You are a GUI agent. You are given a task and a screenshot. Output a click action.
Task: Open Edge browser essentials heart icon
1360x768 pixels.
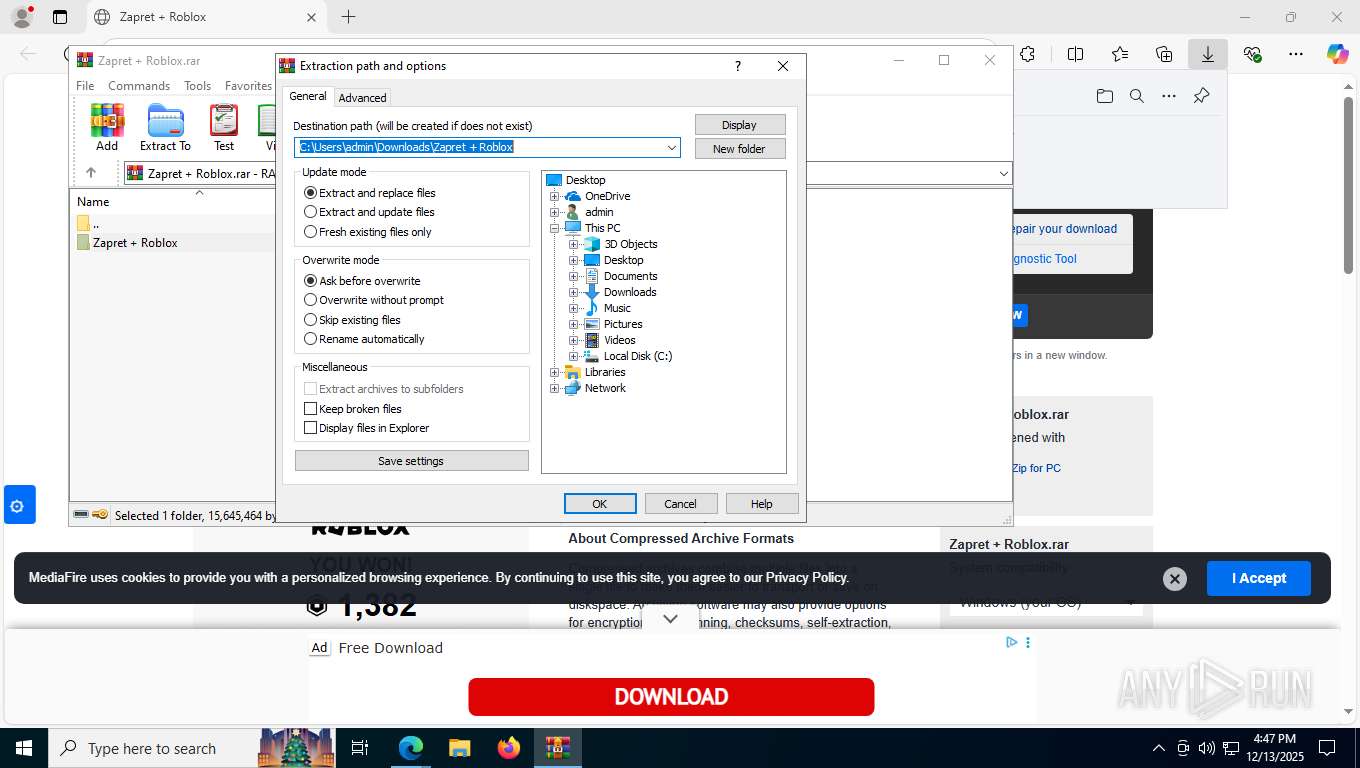1252,55
